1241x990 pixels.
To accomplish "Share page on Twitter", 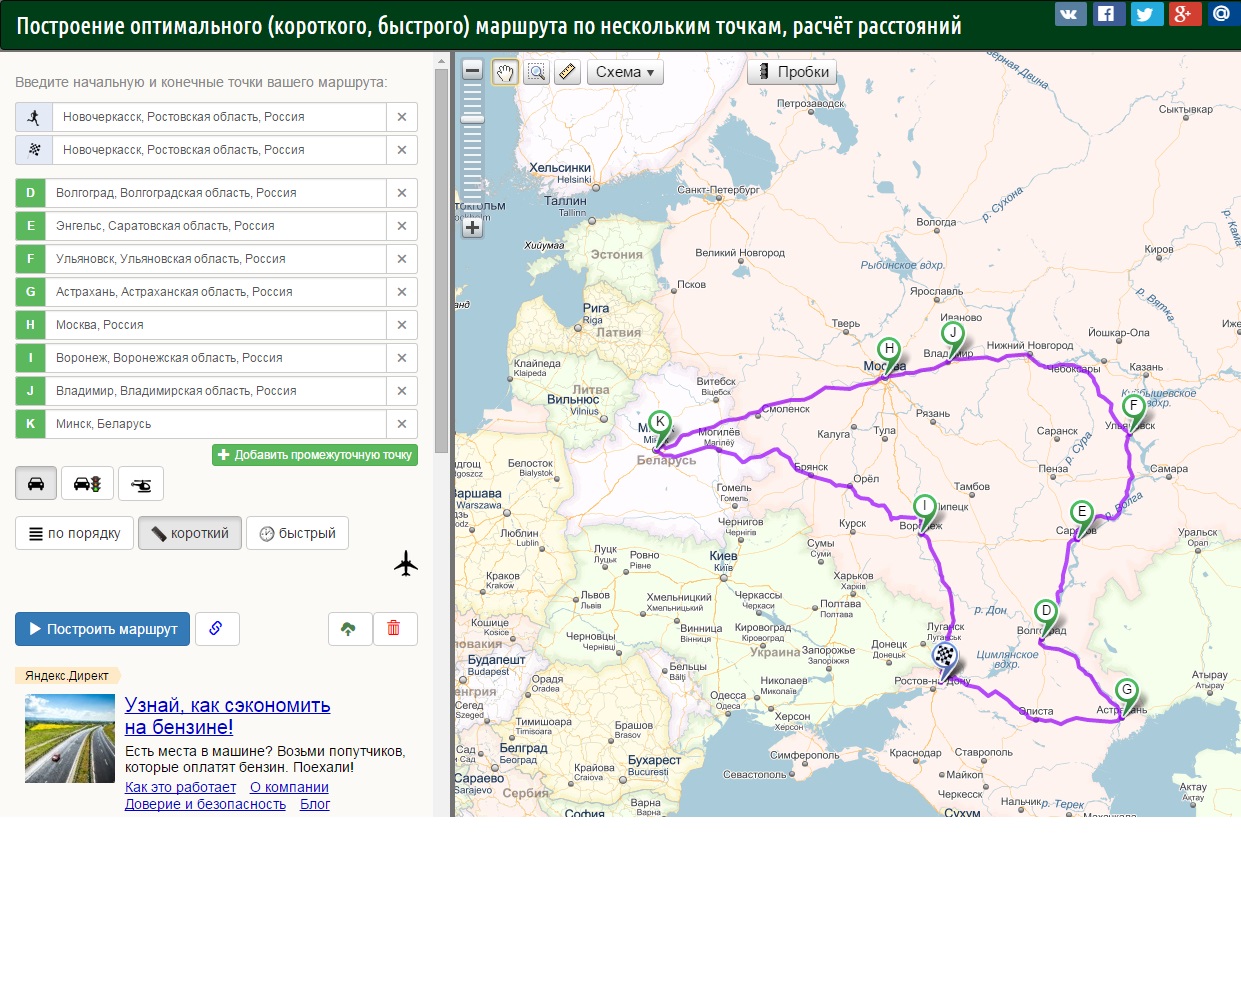I will pos(1146,14).
